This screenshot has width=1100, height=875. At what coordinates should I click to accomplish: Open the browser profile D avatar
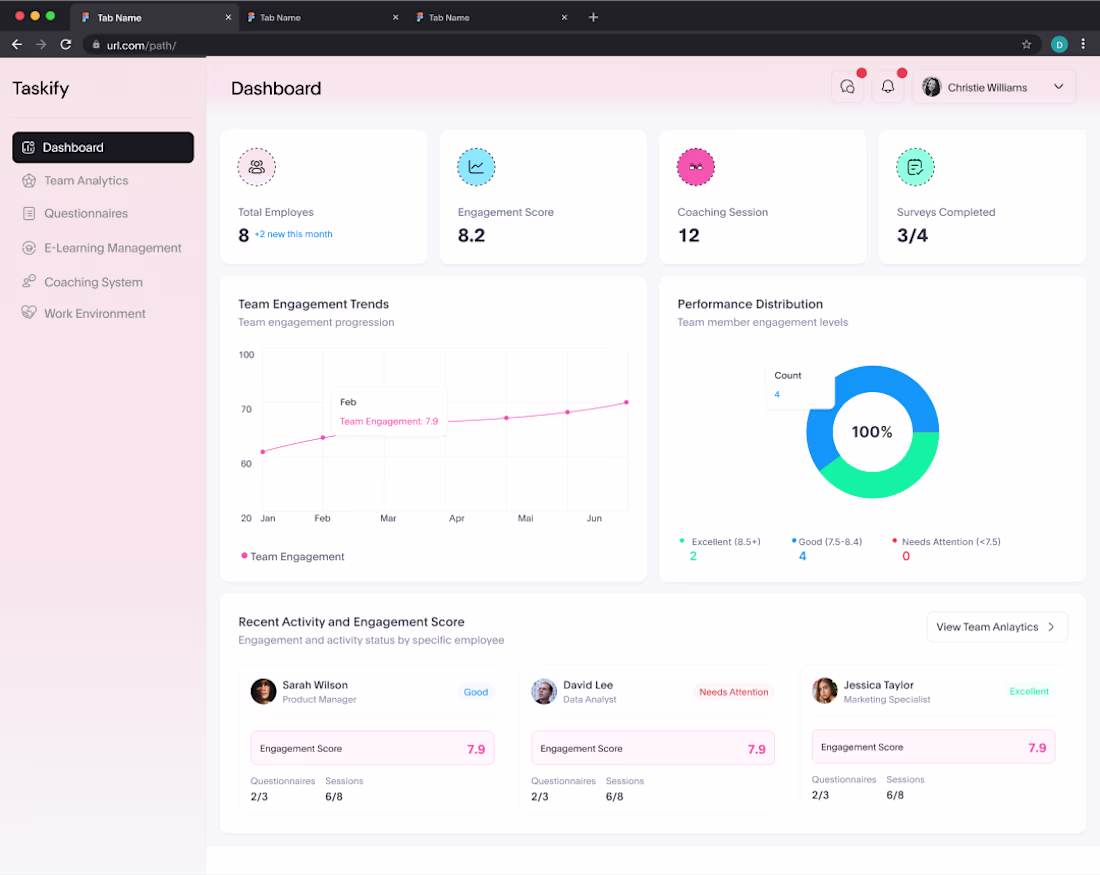click(x=1059, y=45)
